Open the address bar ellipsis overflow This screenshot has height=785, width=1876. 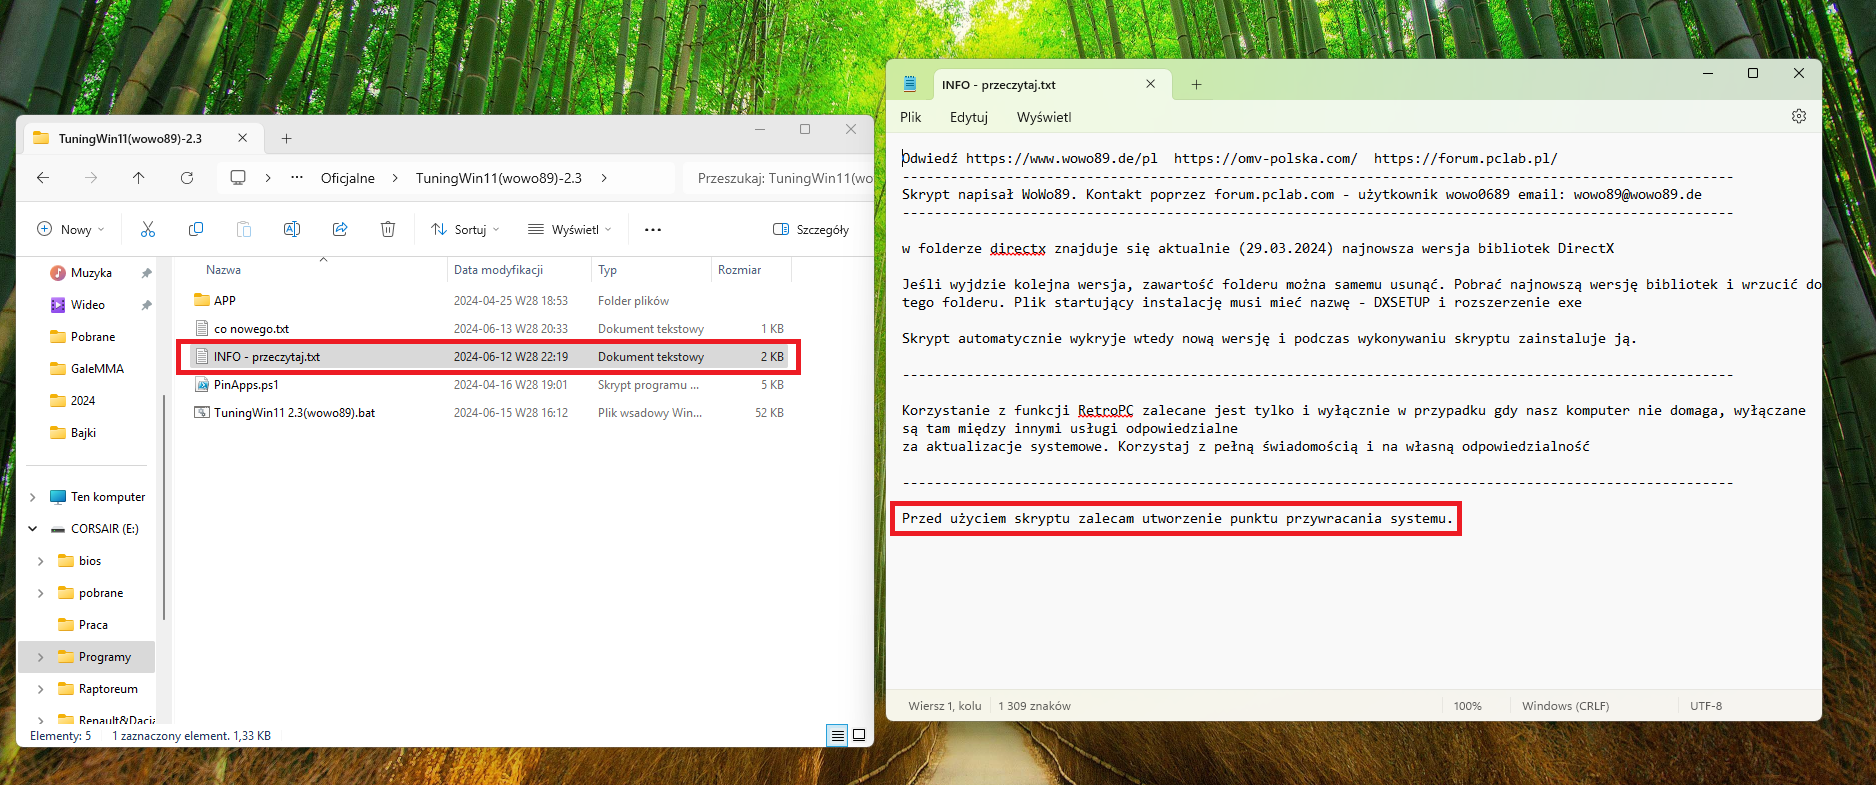pos(297,177)
